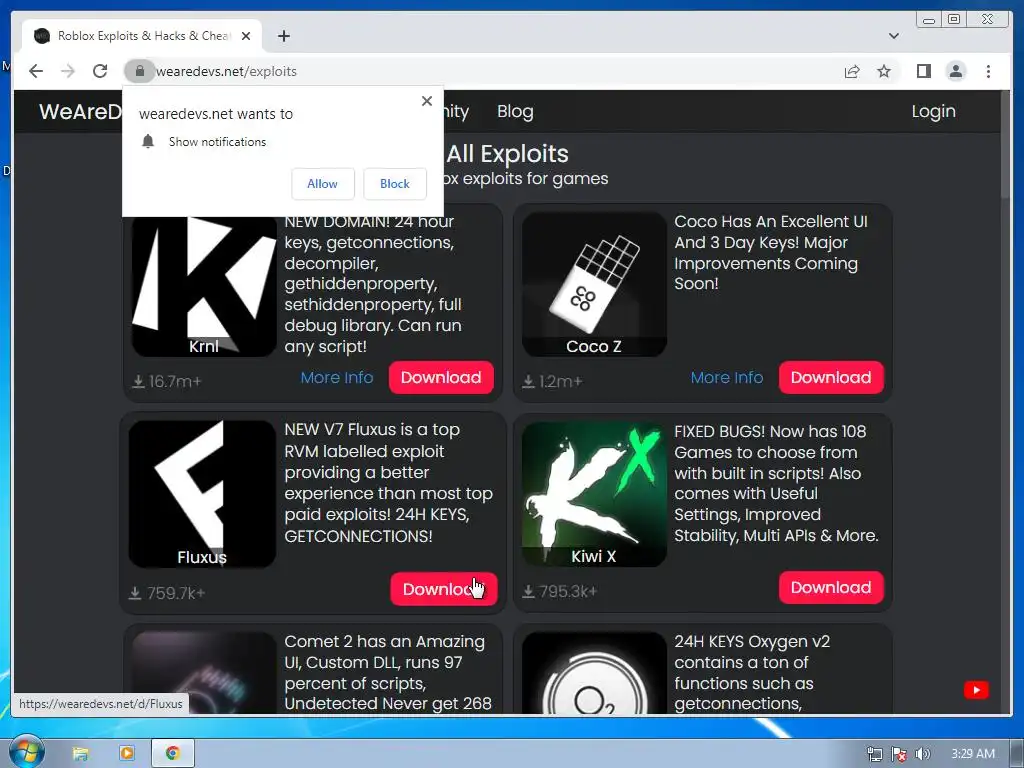Open More Info for Krnl

(337, 377)
